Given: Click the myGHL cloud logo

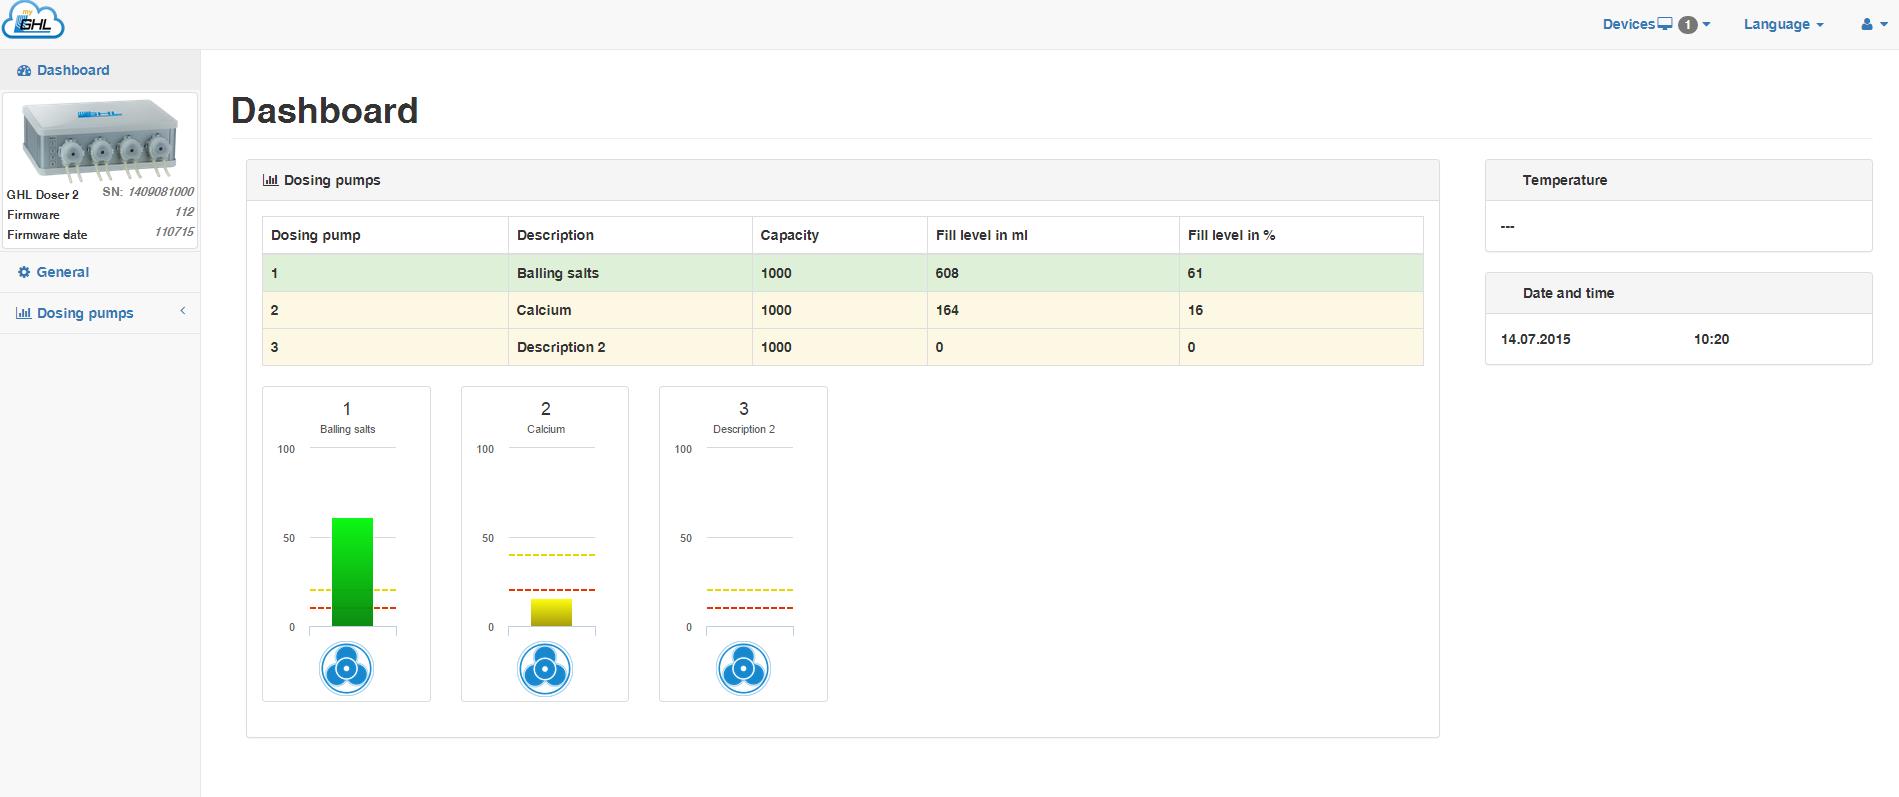Looking at the screenshot, I should (x=33, y=22).
